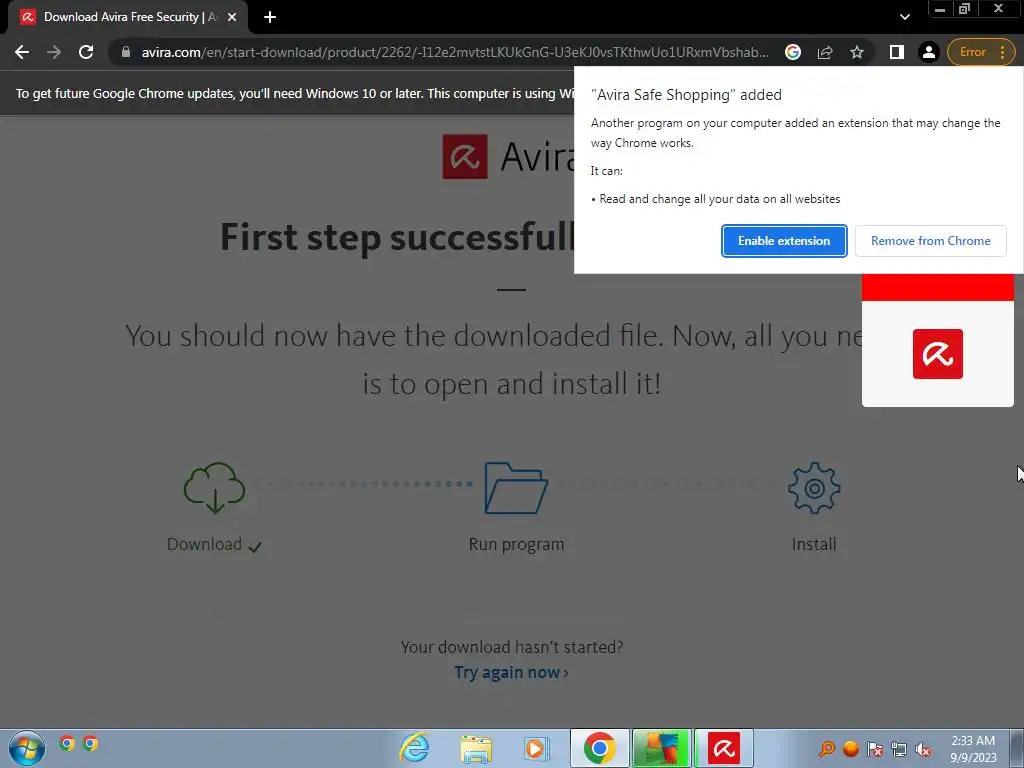Image resolution: width=1024 pixels, height=768 pixels.
Task: Open first pinned Chrome quick-launch icon
Action: 67,743
